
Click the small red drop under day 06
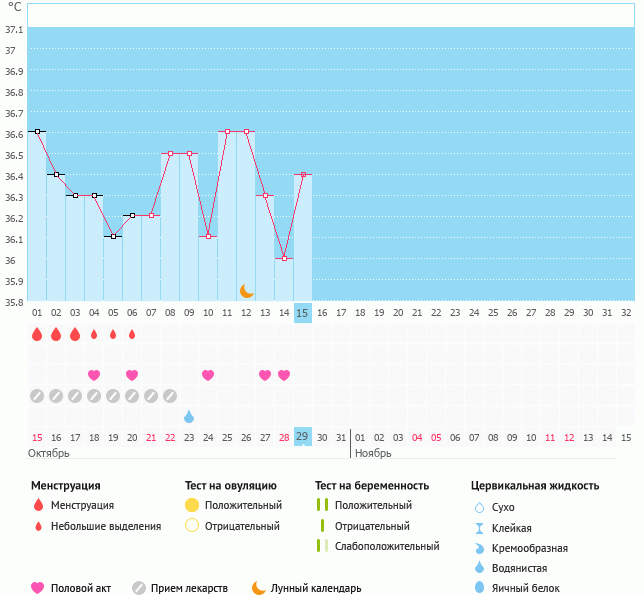point(132,334)
